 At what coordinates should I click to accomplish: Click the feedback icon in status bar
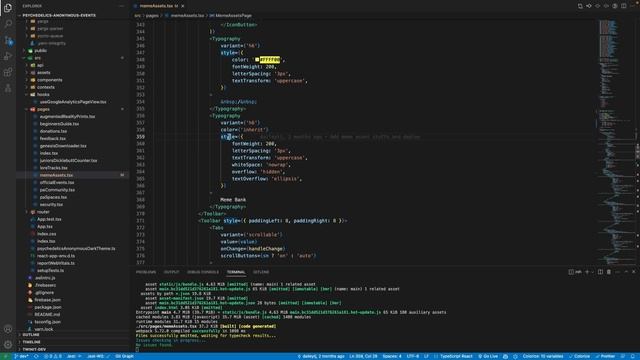(x=623, y=356)
